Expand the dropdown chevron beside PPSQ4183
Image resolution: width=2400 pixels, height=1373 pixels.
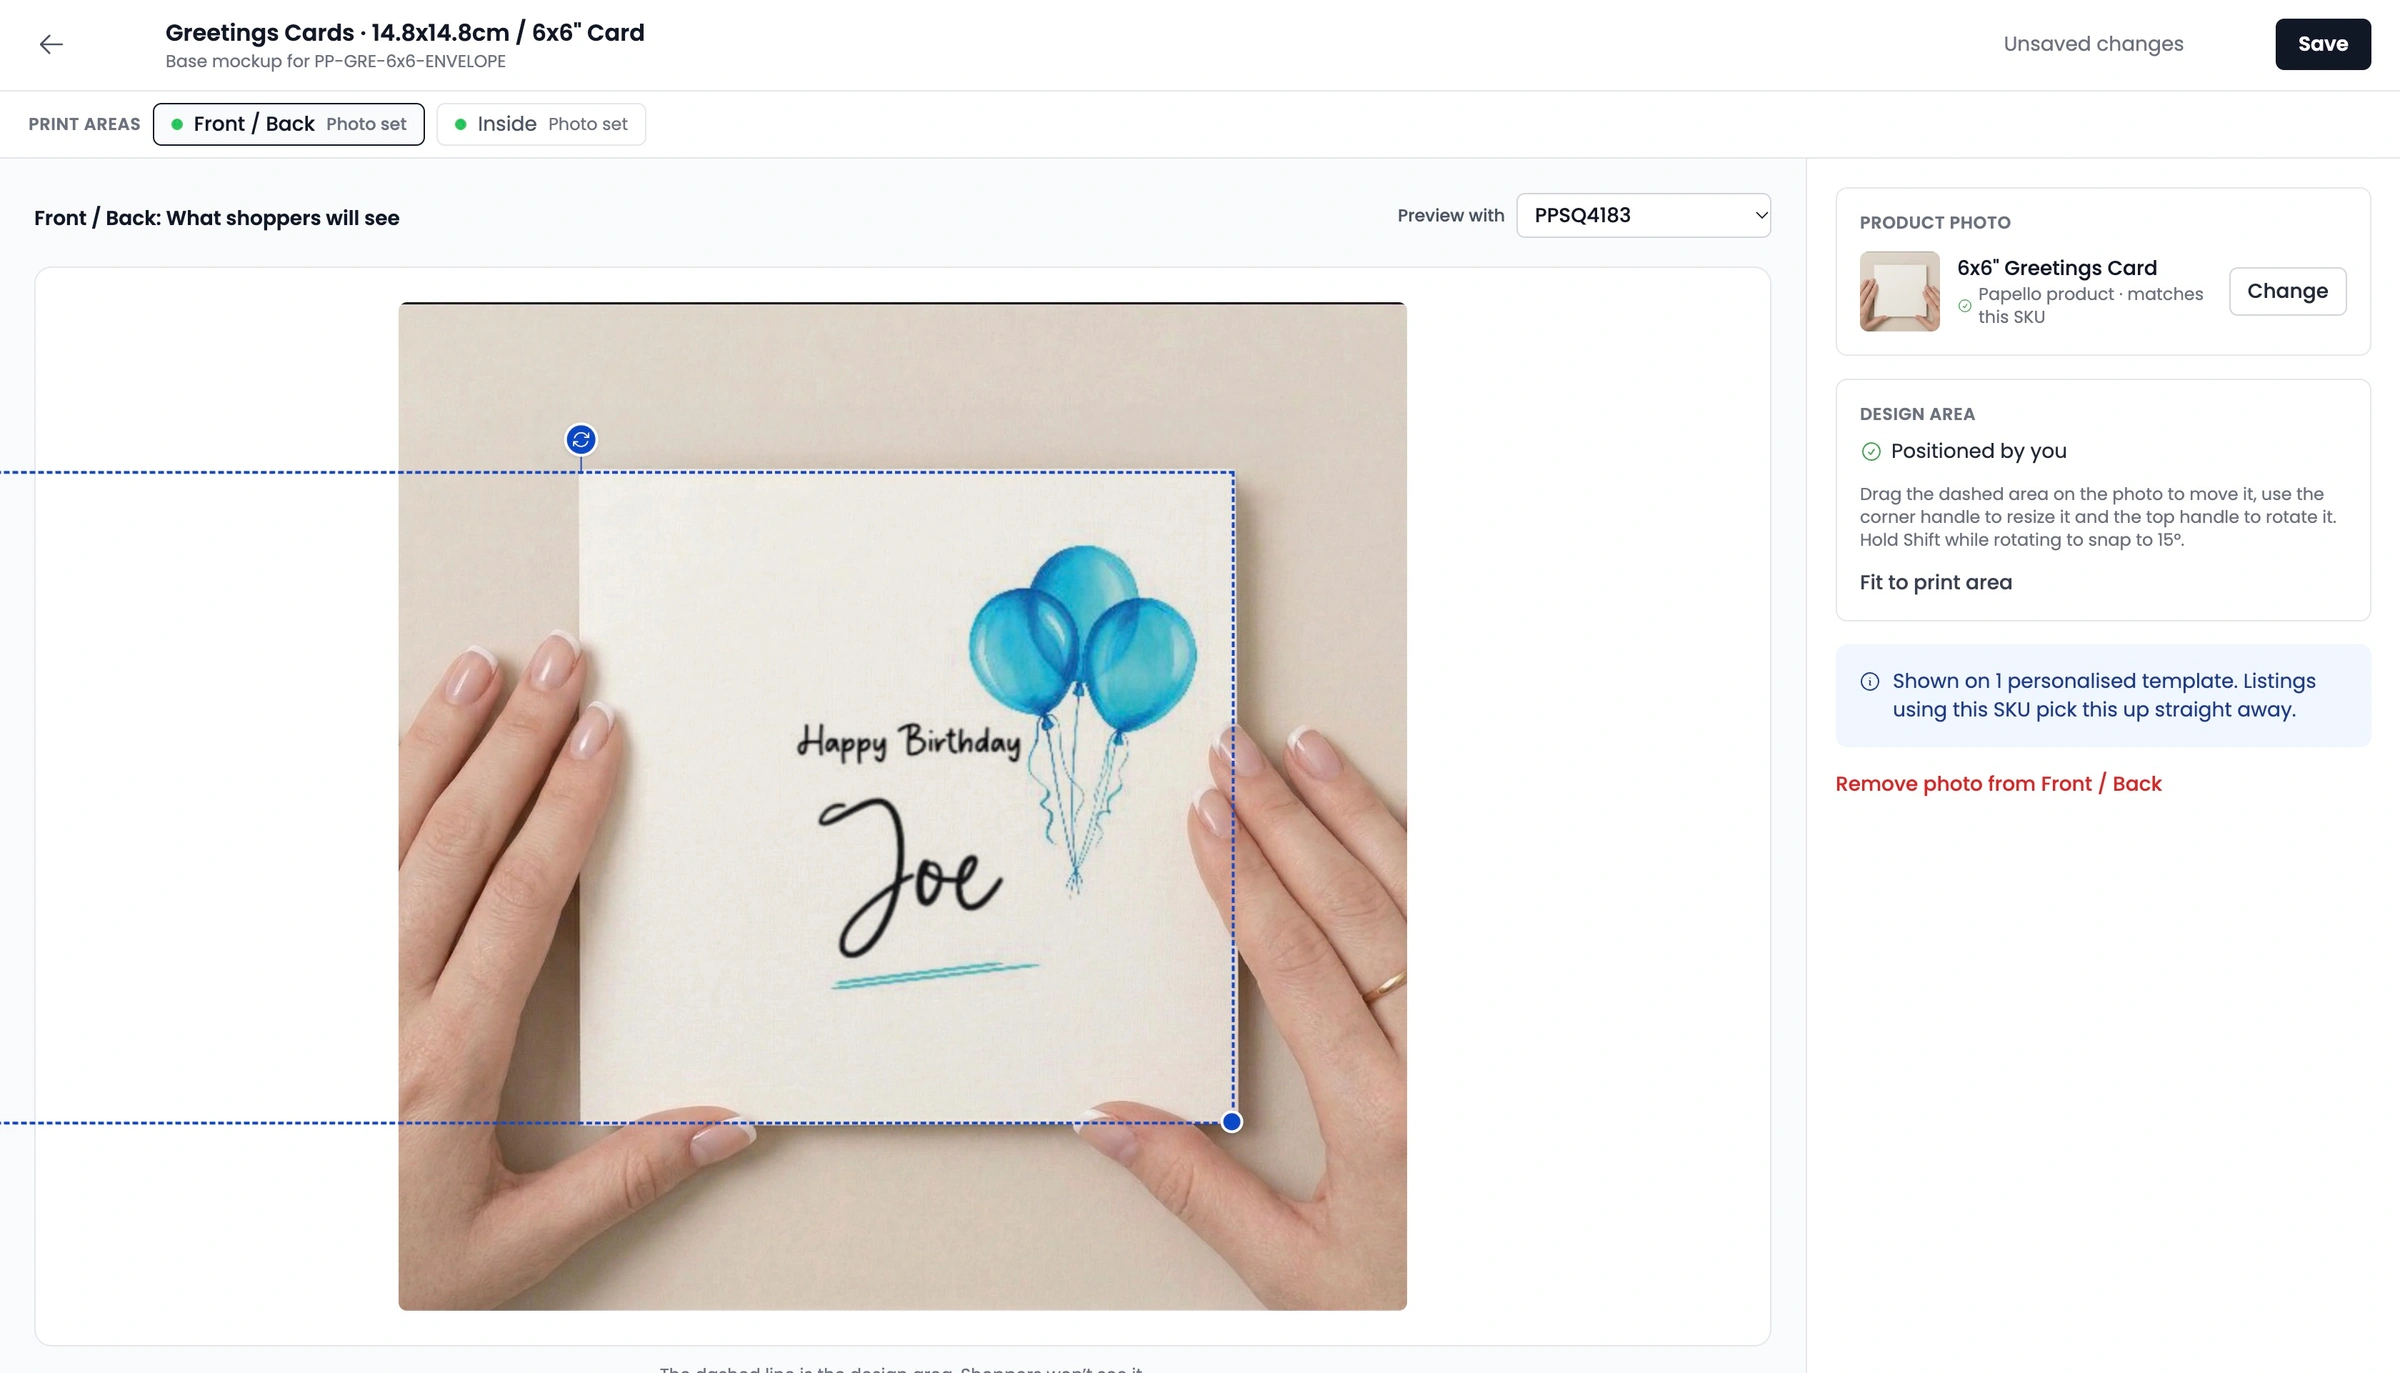click(1760, 215)
